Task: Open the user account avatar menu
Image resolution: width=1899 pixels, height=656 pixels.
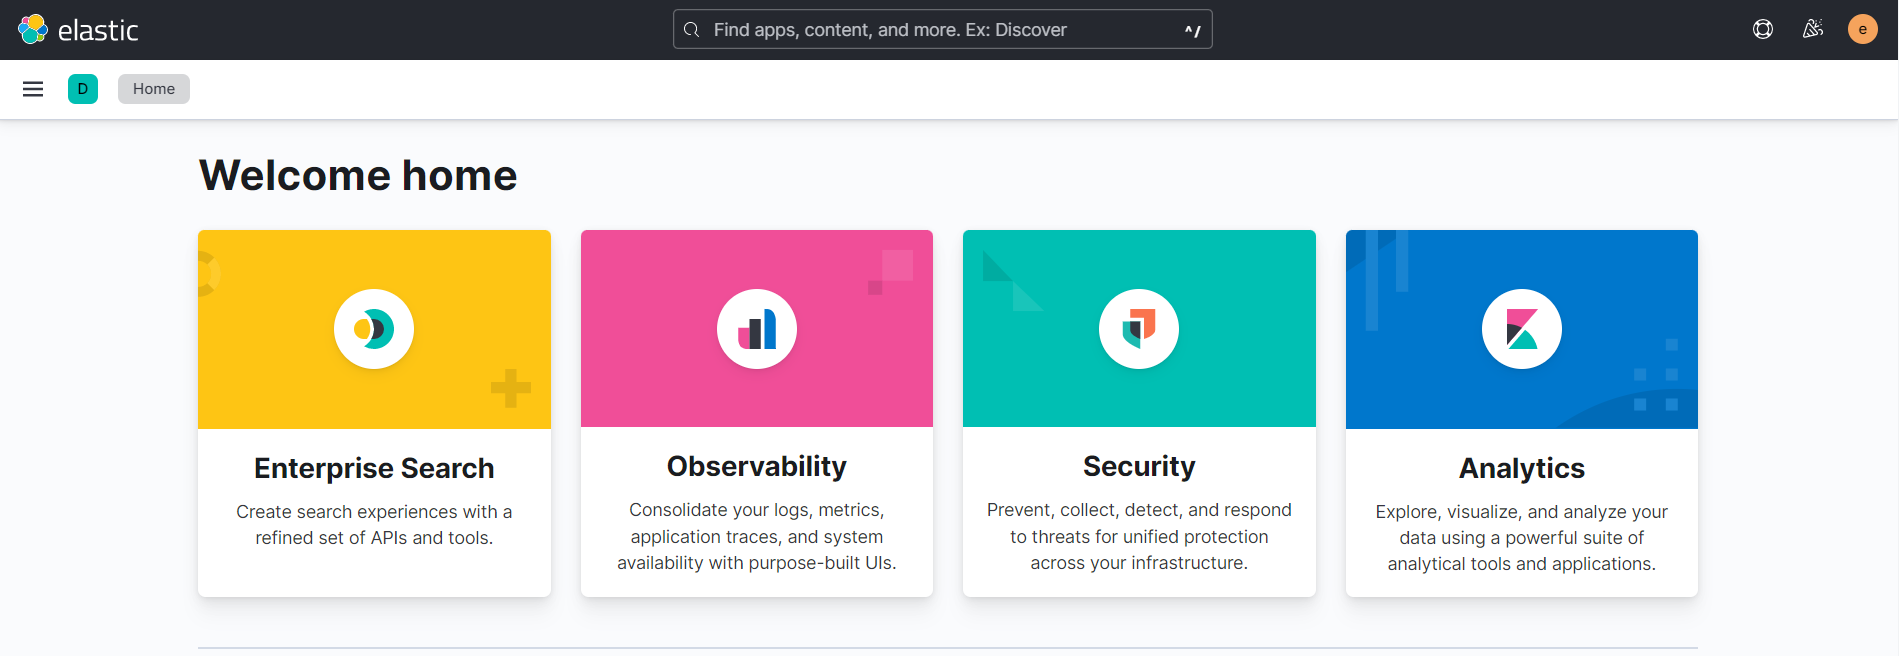Action: (x=1862, y=30)
